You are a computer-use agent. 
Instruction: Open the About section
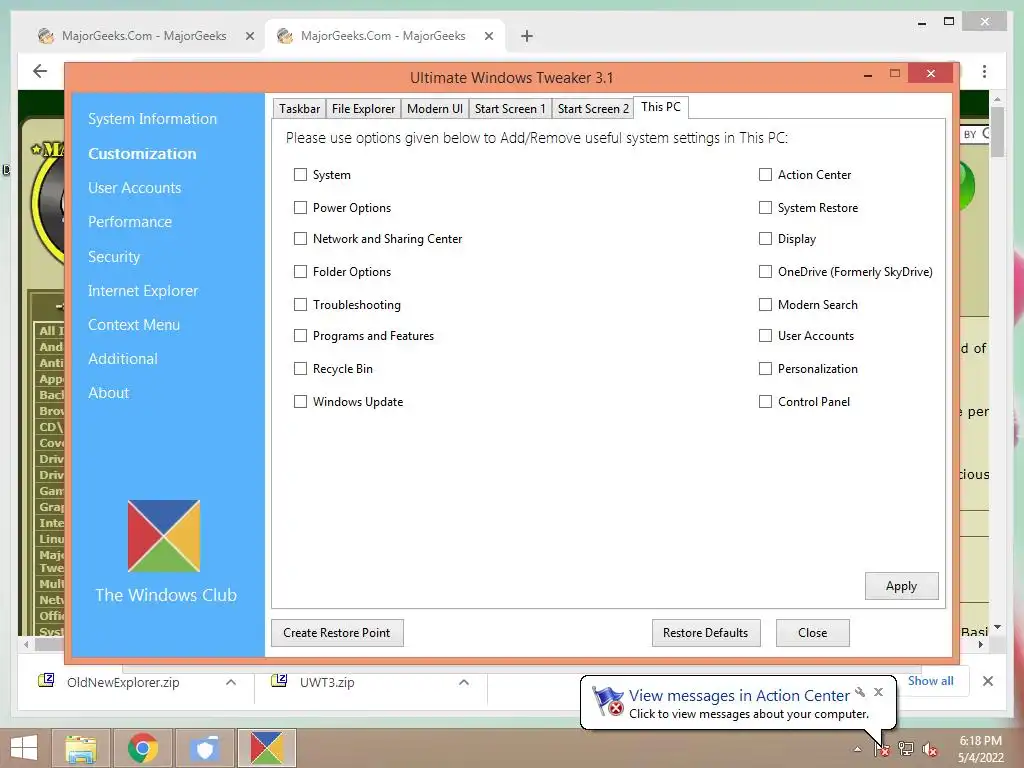coord(108,392)
